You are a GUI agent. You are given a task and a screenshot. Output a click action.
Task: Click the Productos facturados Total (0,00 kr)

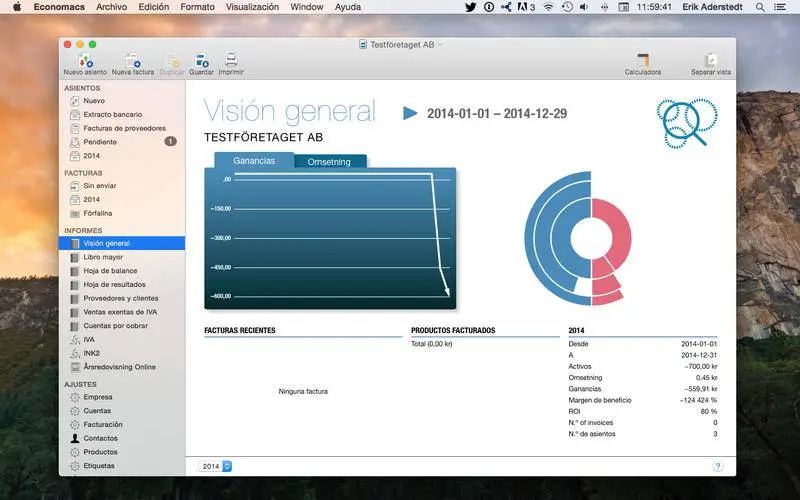pos(432,344)
